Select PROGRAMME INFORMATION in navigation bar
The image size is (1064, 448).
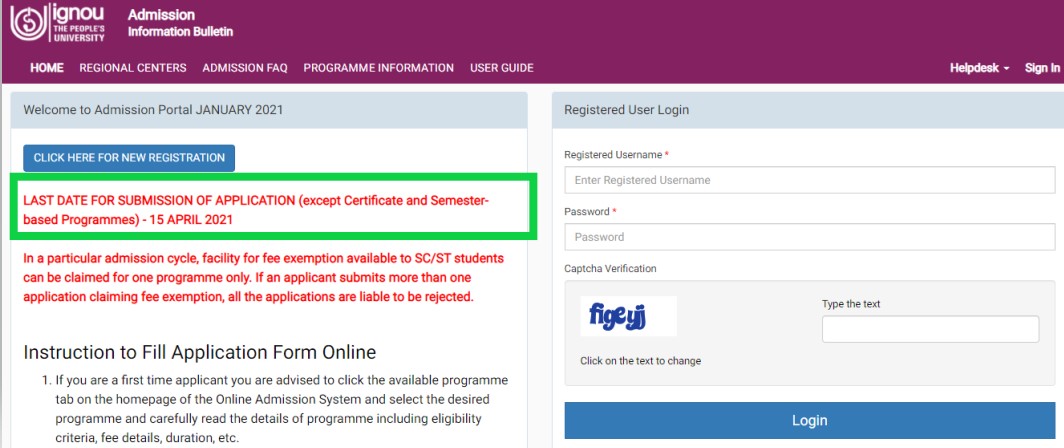379,68
